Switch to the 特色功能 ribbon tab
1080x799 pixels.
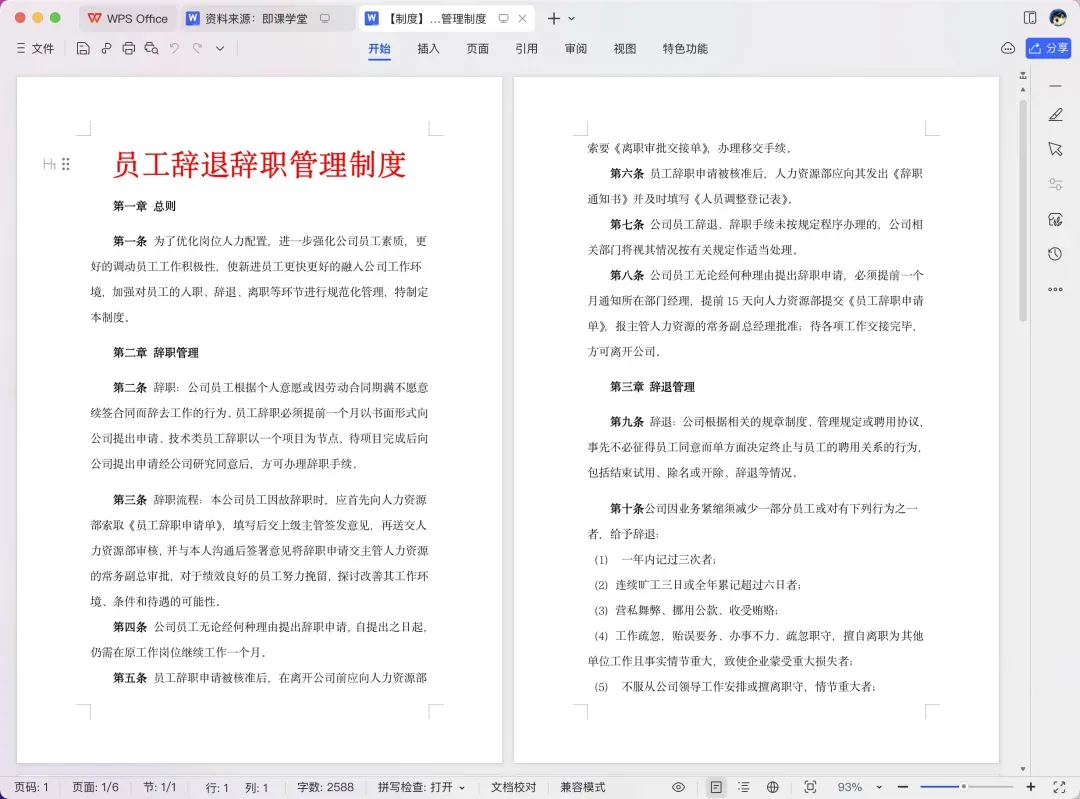(x=685, y=48)
